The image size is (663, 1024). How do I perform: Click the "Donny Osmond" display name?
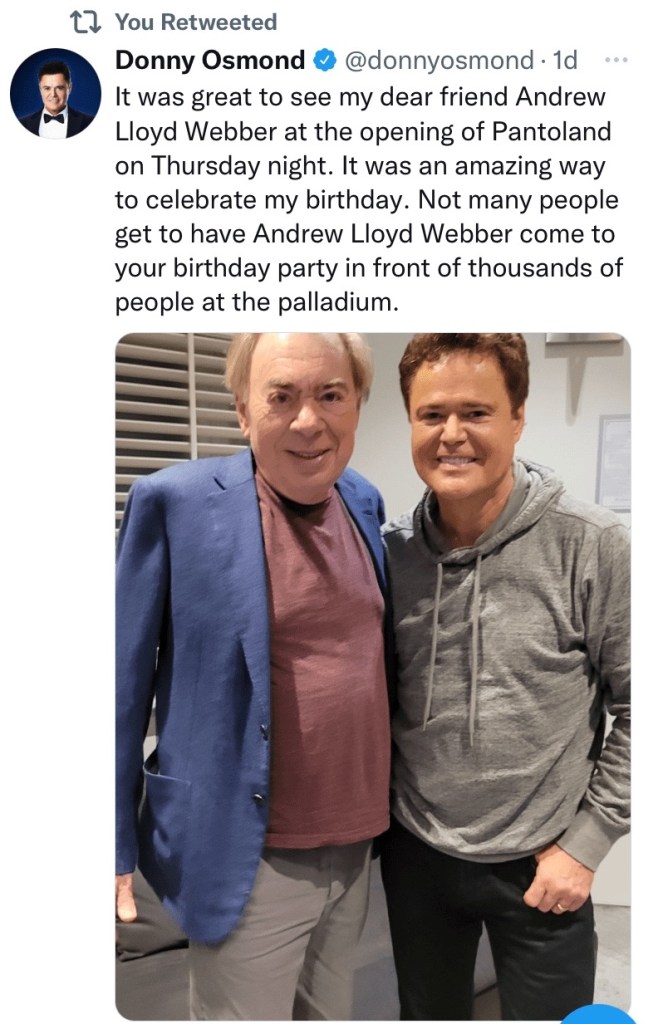[x=210, y=60]
